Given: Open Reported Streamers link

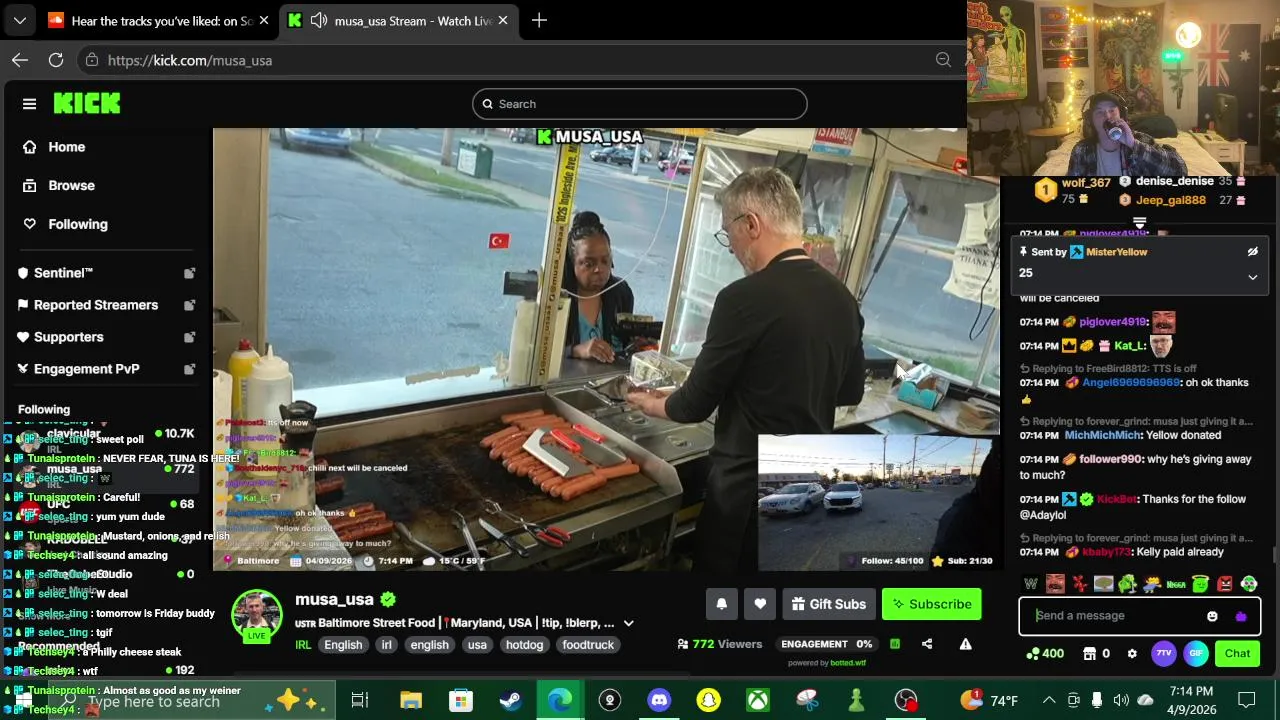Looking at the screenshot, I should click(106, 305).
